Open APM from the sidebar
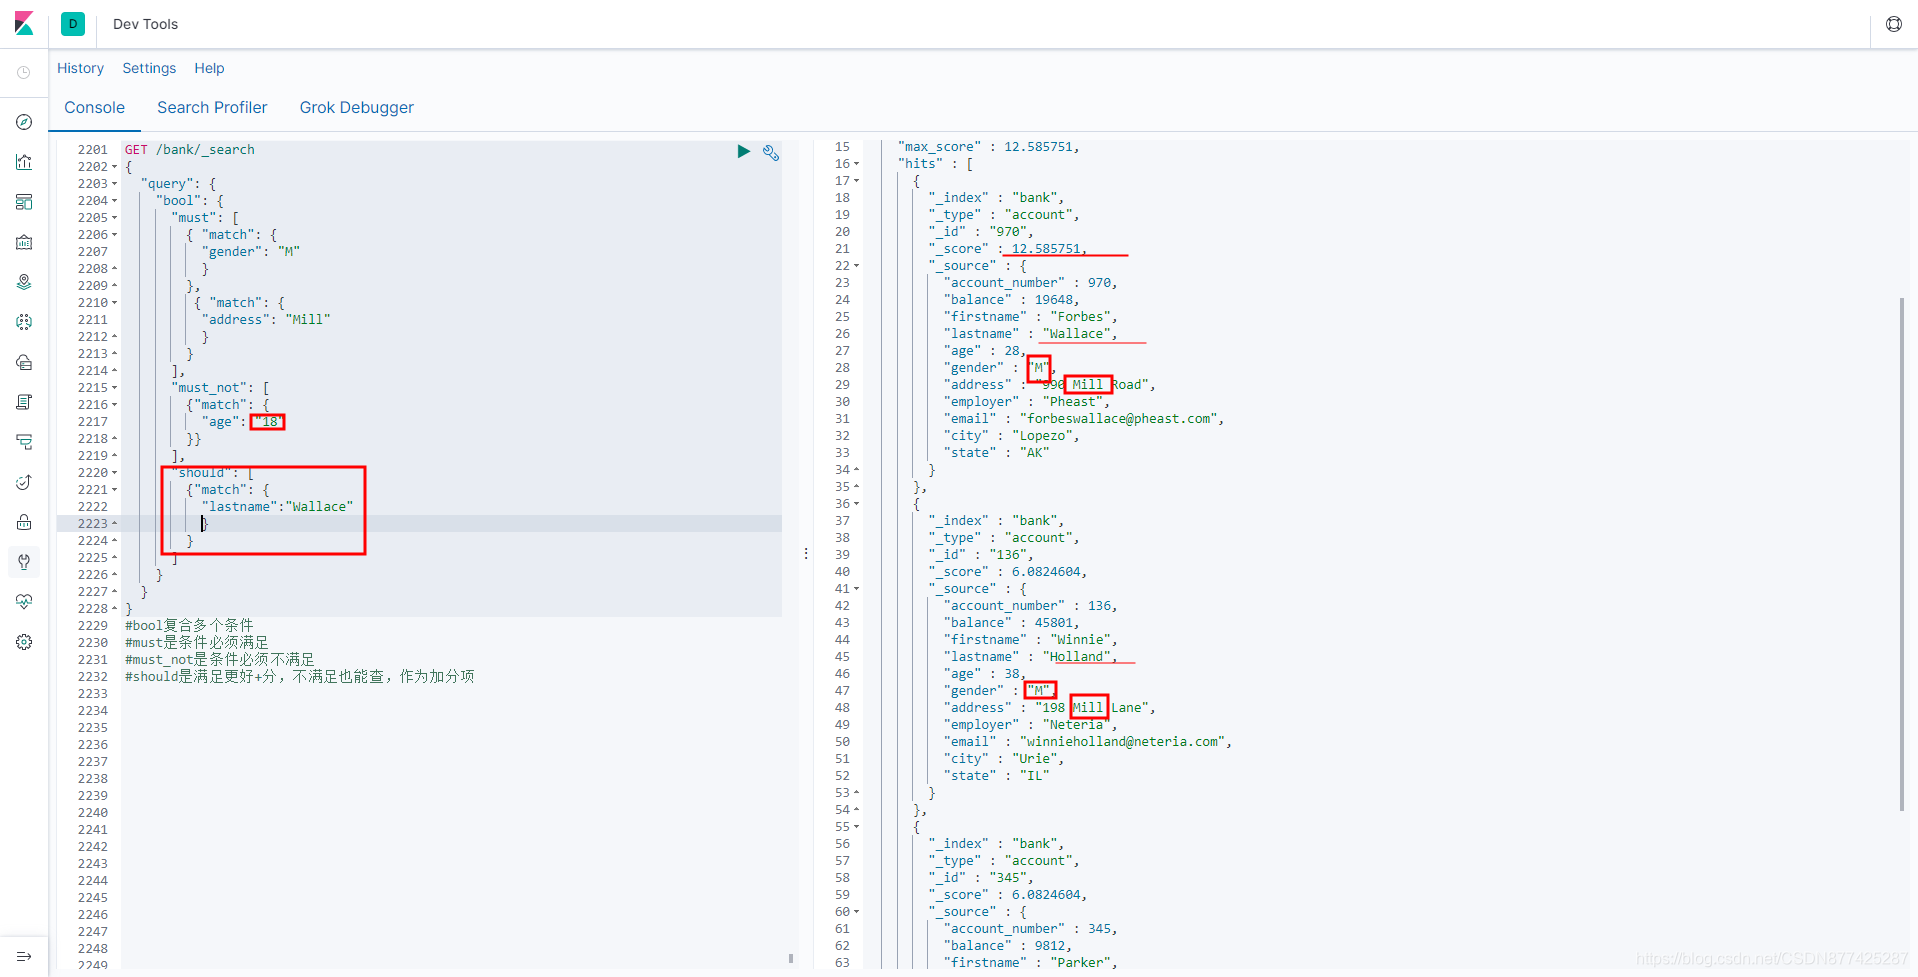This screenshot has height=977, width=1918. 24,442
